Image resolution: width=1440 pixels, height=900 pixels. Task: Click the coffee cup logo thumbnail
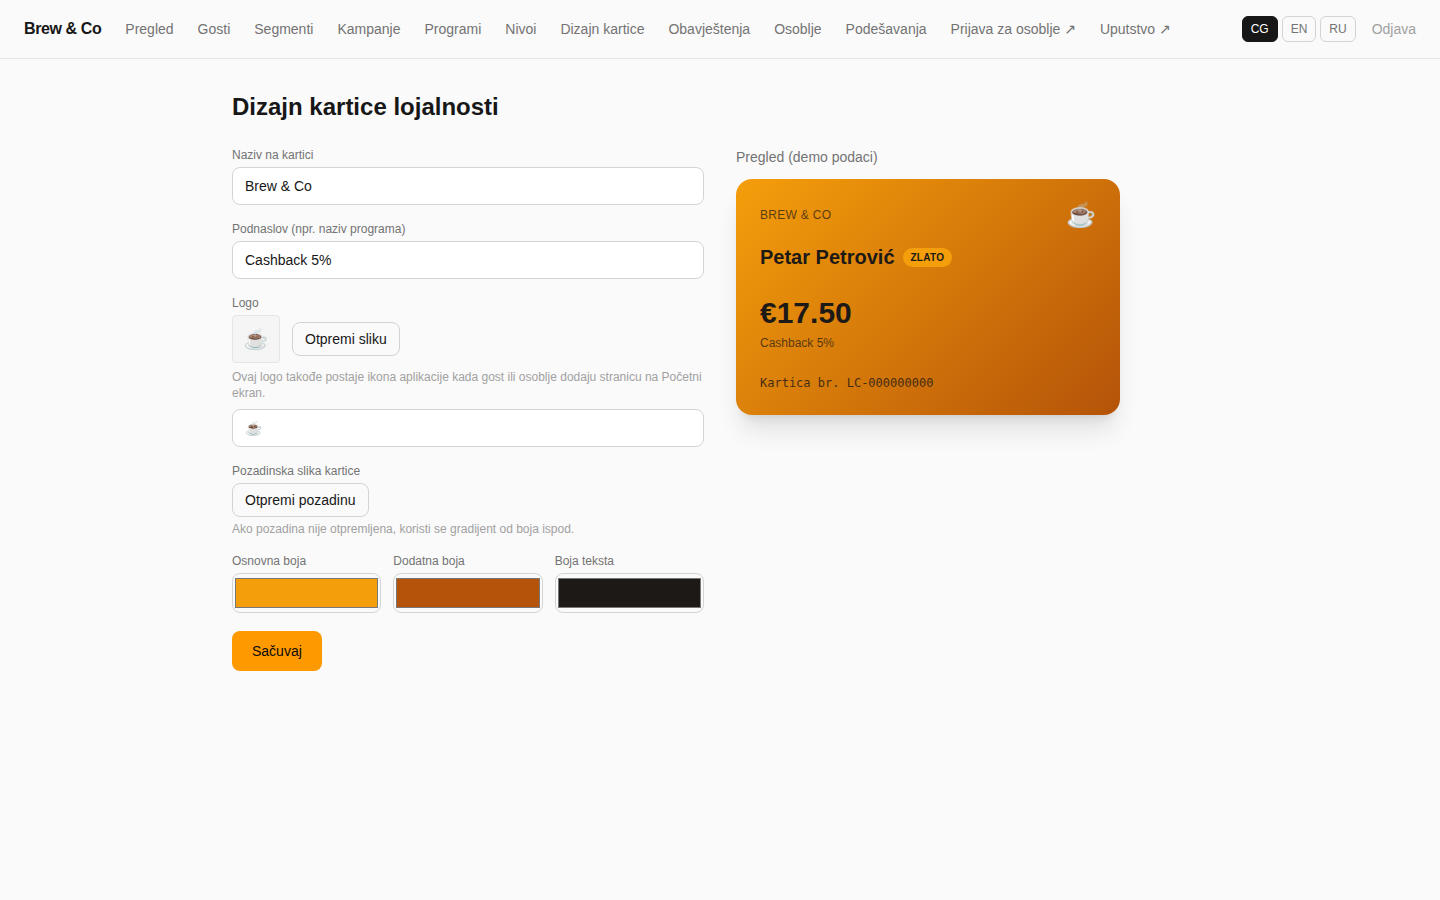256,339
